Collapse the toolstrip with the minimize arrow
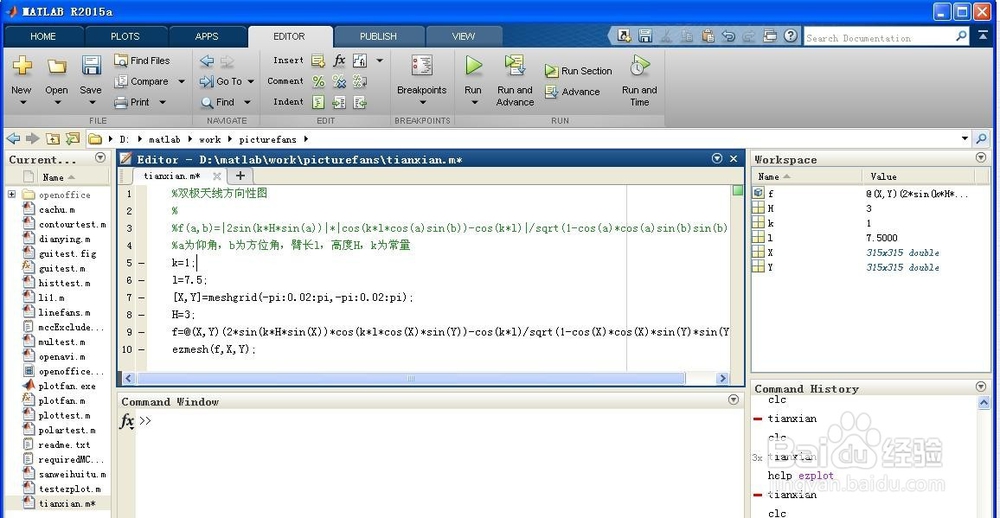Viewport: 1000px width, 518px height. 983,36
